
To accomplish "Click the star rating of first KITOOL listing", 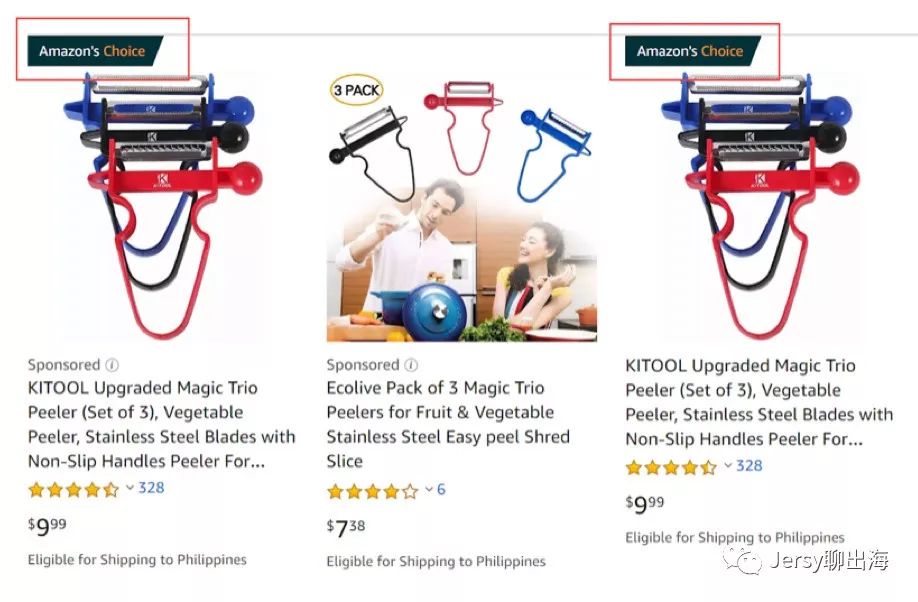I will tap(74, 489).
